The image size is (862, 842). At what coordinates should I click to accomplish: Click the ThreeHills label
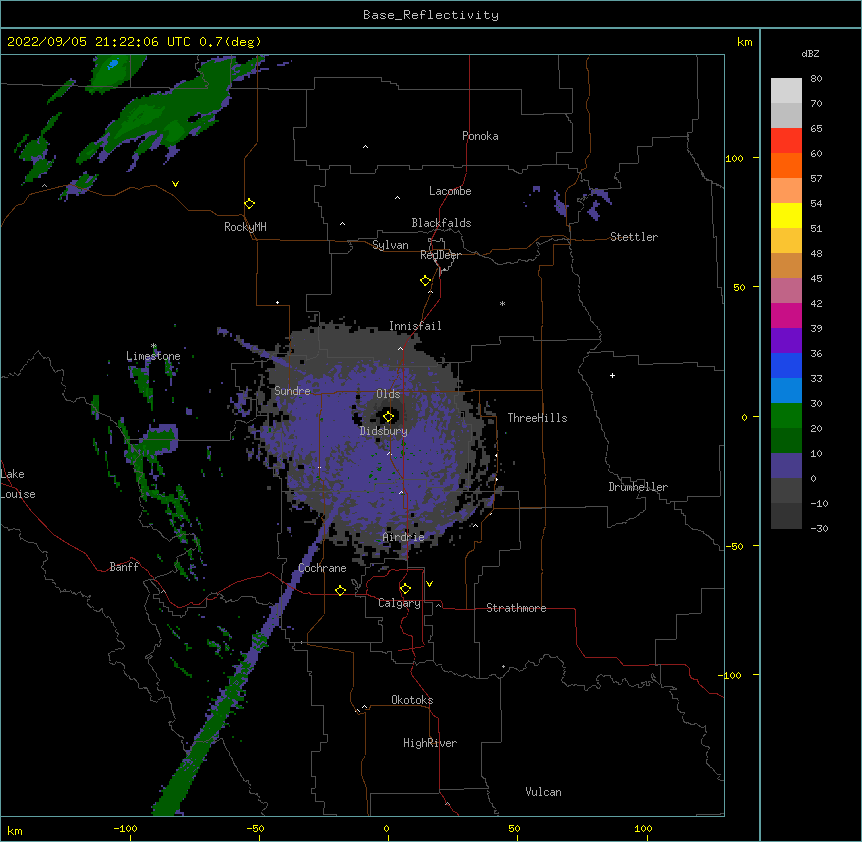coord(537,418)
